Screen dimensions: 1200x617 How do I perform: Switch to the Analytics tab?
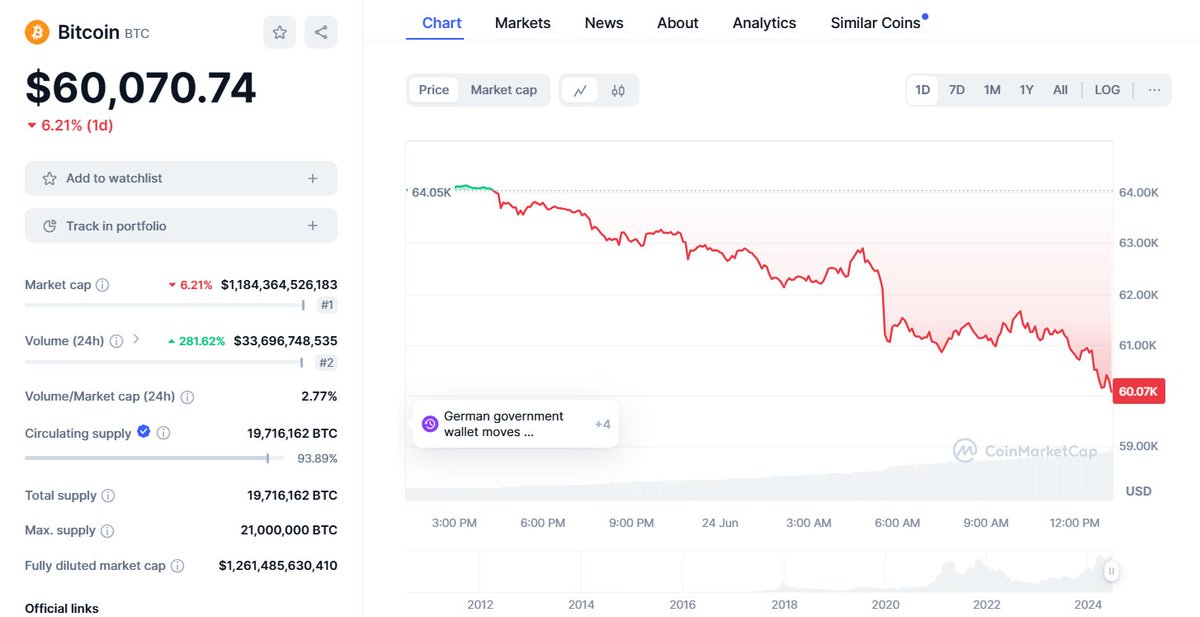764,23
